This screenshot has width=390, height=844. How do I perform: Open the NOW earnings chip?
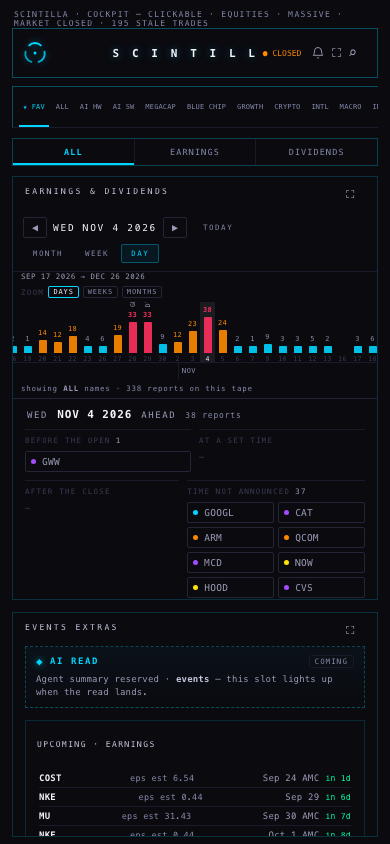coord(321,562)
